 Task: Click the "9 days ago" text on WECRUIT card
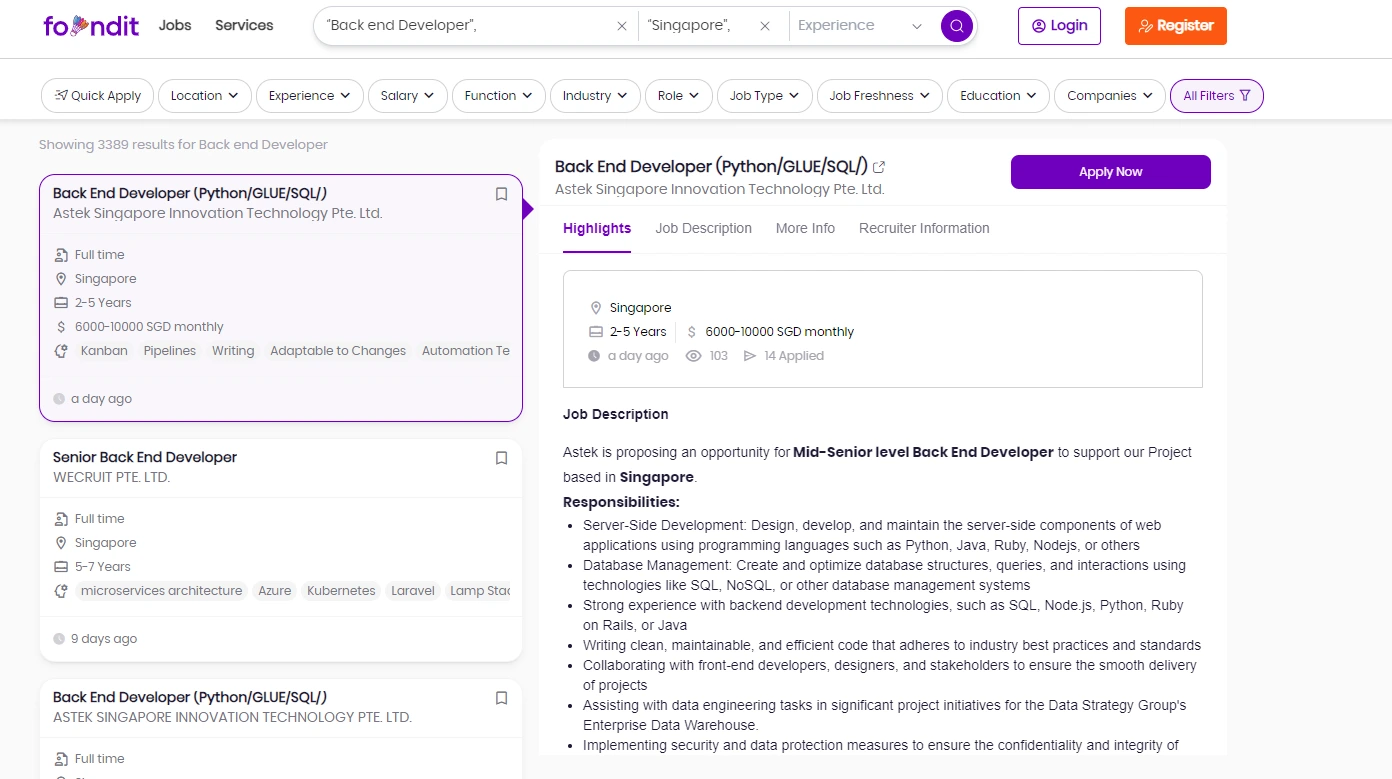[104, 639]
